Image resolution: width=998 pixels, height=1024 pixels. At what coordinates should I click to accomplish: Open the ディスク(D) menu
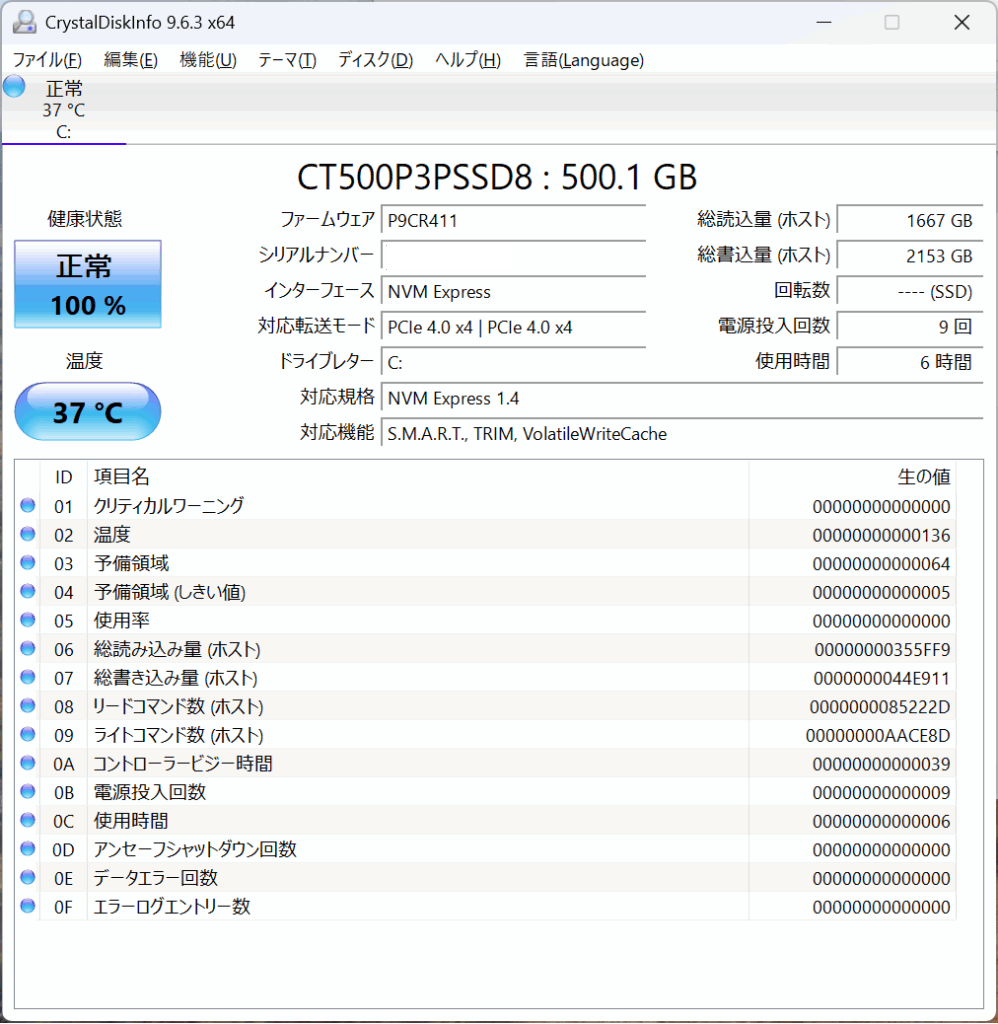pos(376,60)
